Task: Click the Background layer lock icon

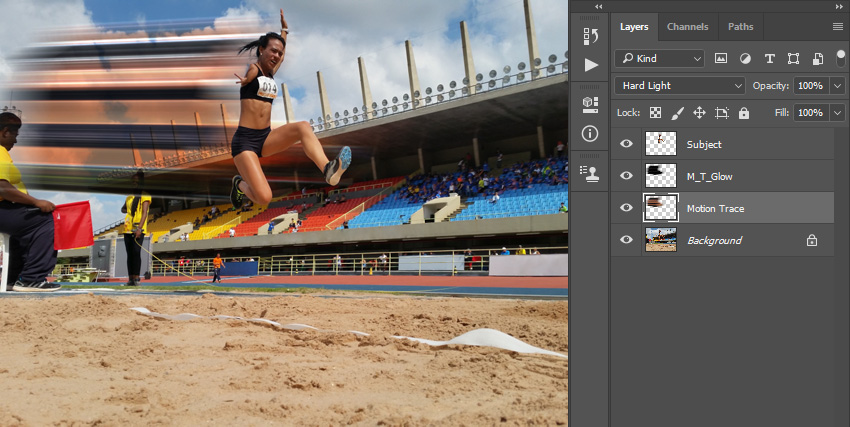Action: [812, 240]
